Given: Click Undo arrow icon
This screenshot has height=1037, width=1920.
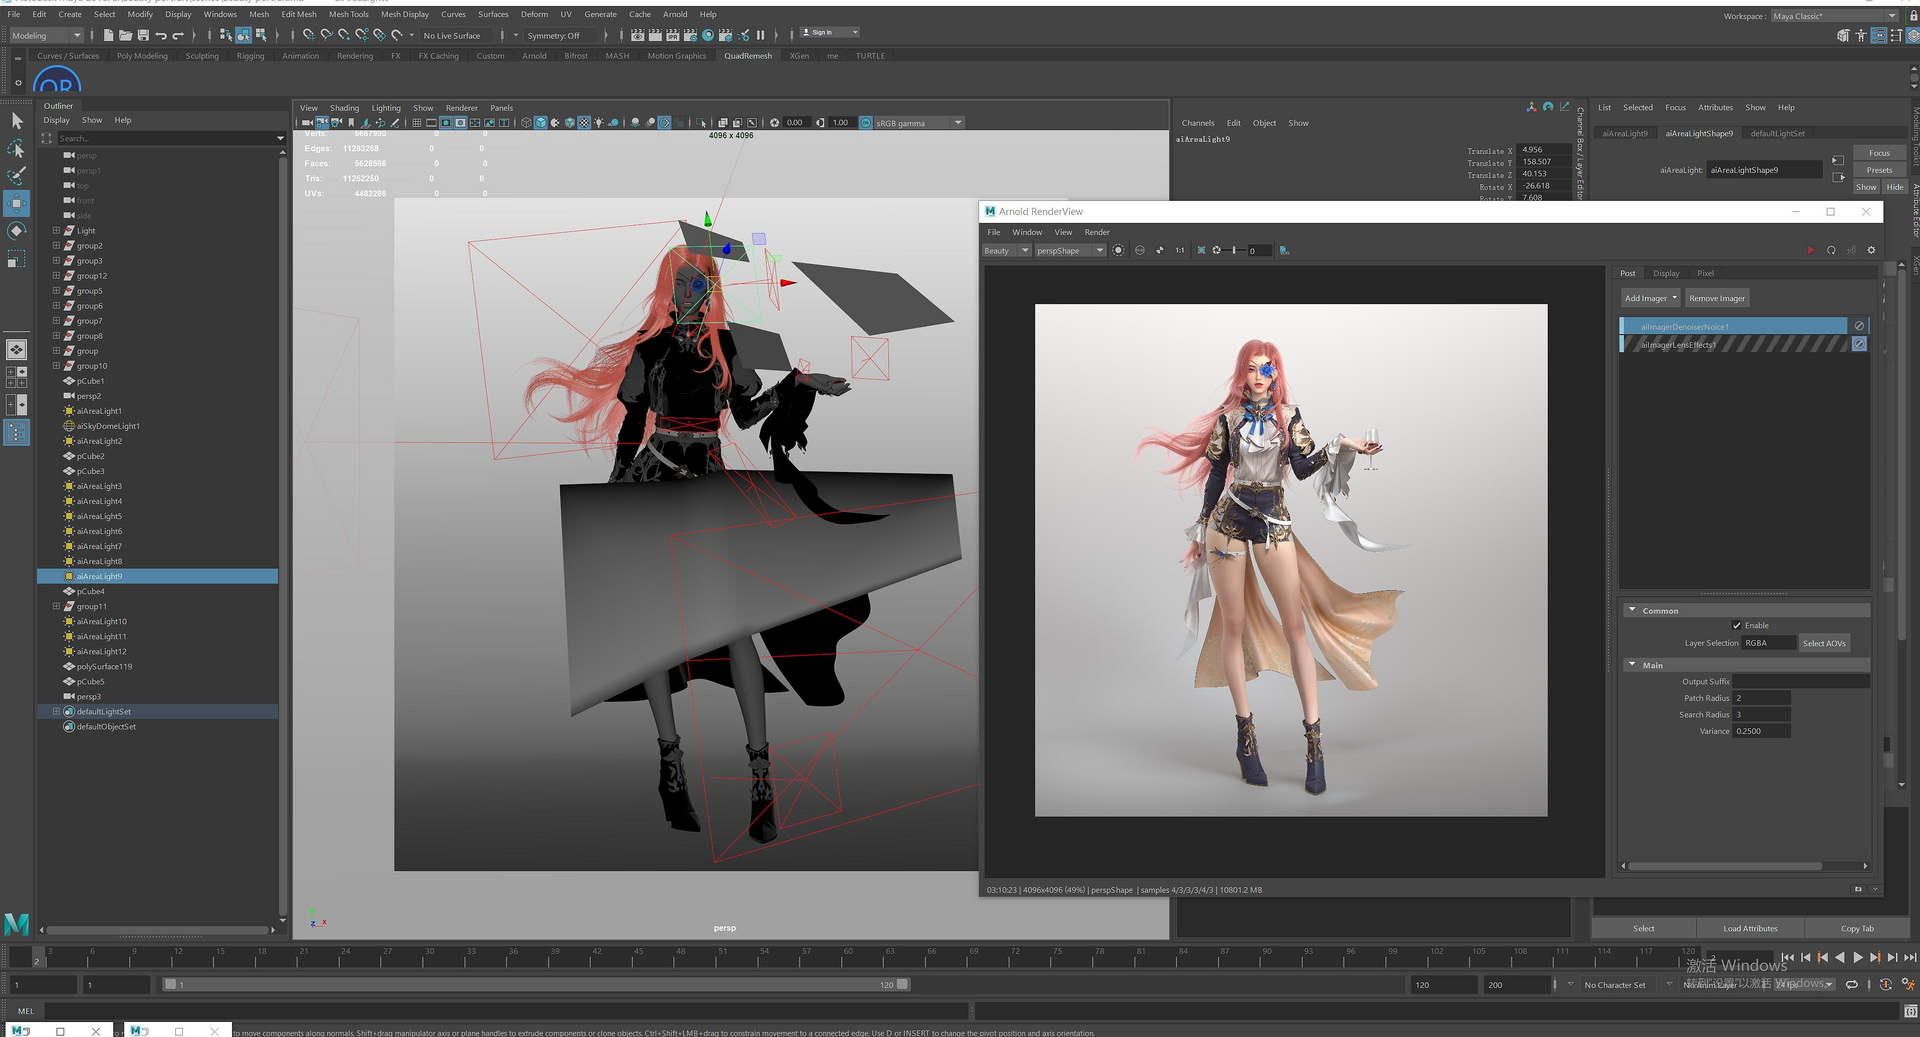Looking at the screenshot, I should [160, 35].
